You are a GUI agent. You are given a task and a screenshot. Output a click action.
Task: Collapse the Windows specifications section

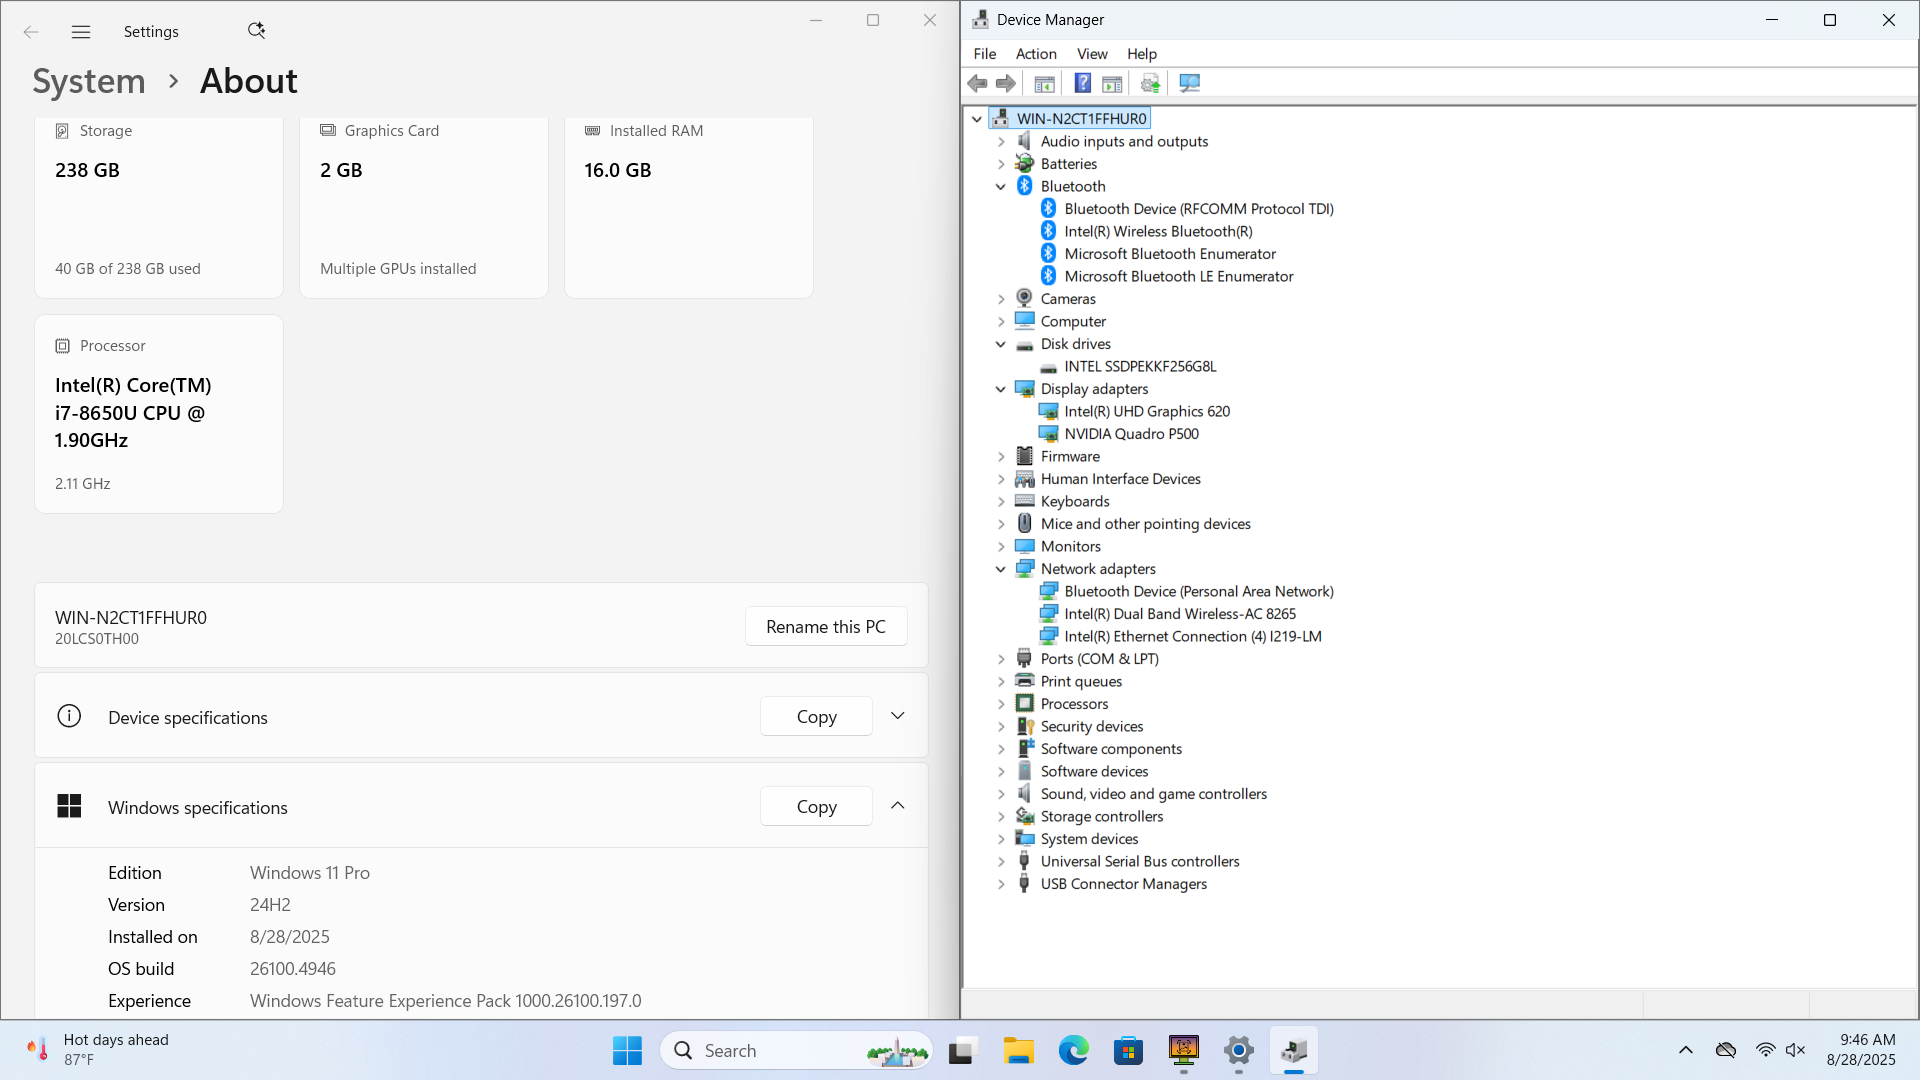click(x=897, y=806)
